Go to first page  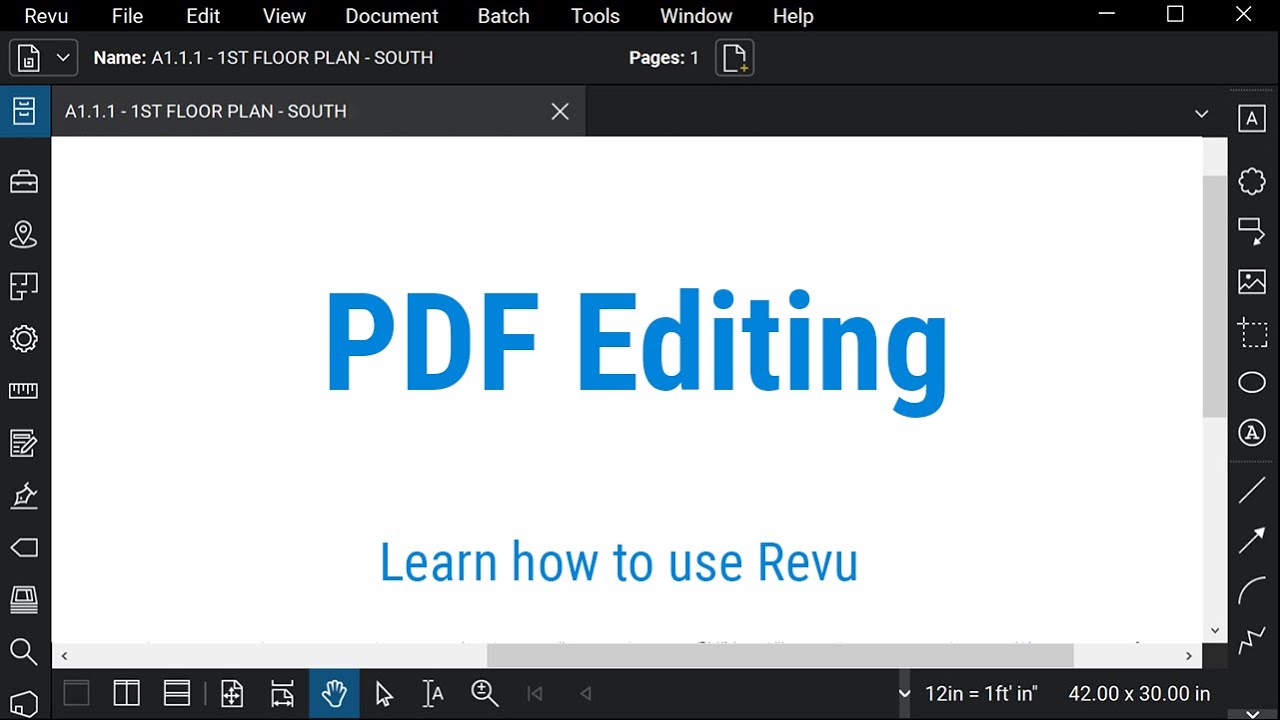535,693
